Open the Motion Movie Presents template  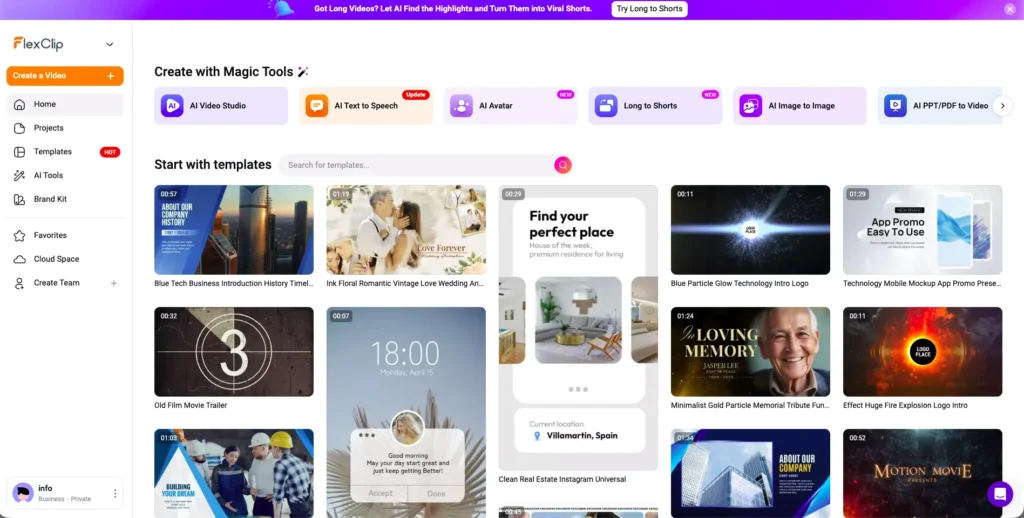tap(923, 474)
